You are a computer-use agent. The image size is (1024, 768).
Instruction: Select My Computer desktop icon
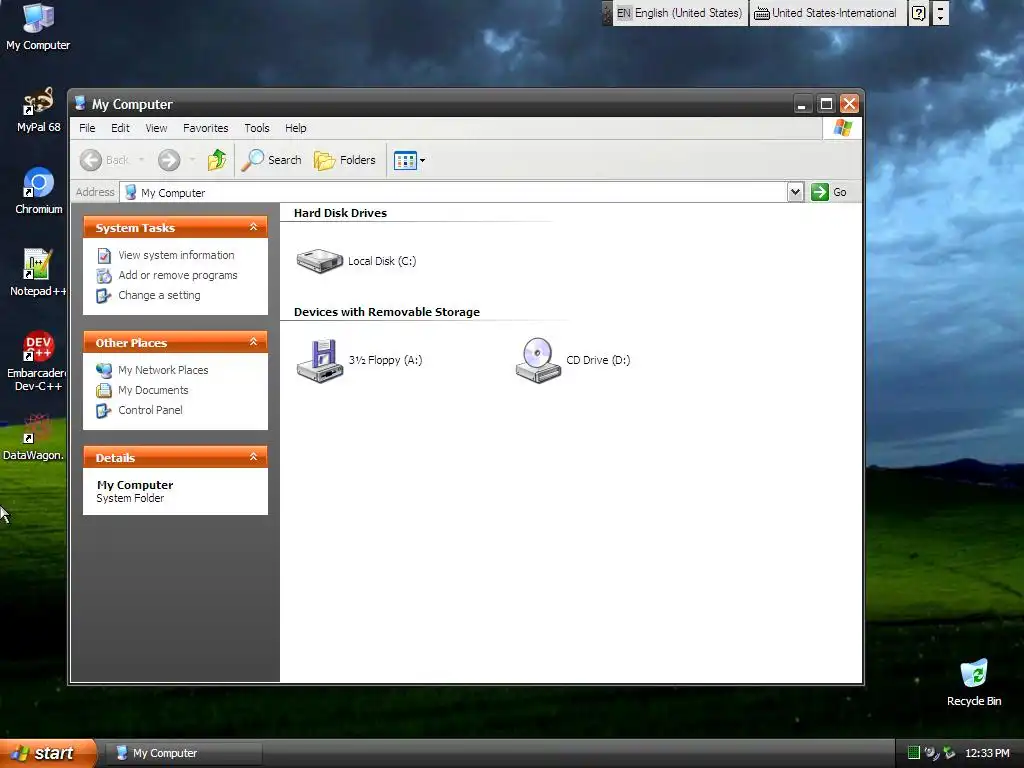pyautogui.click(x=38, y=26)
